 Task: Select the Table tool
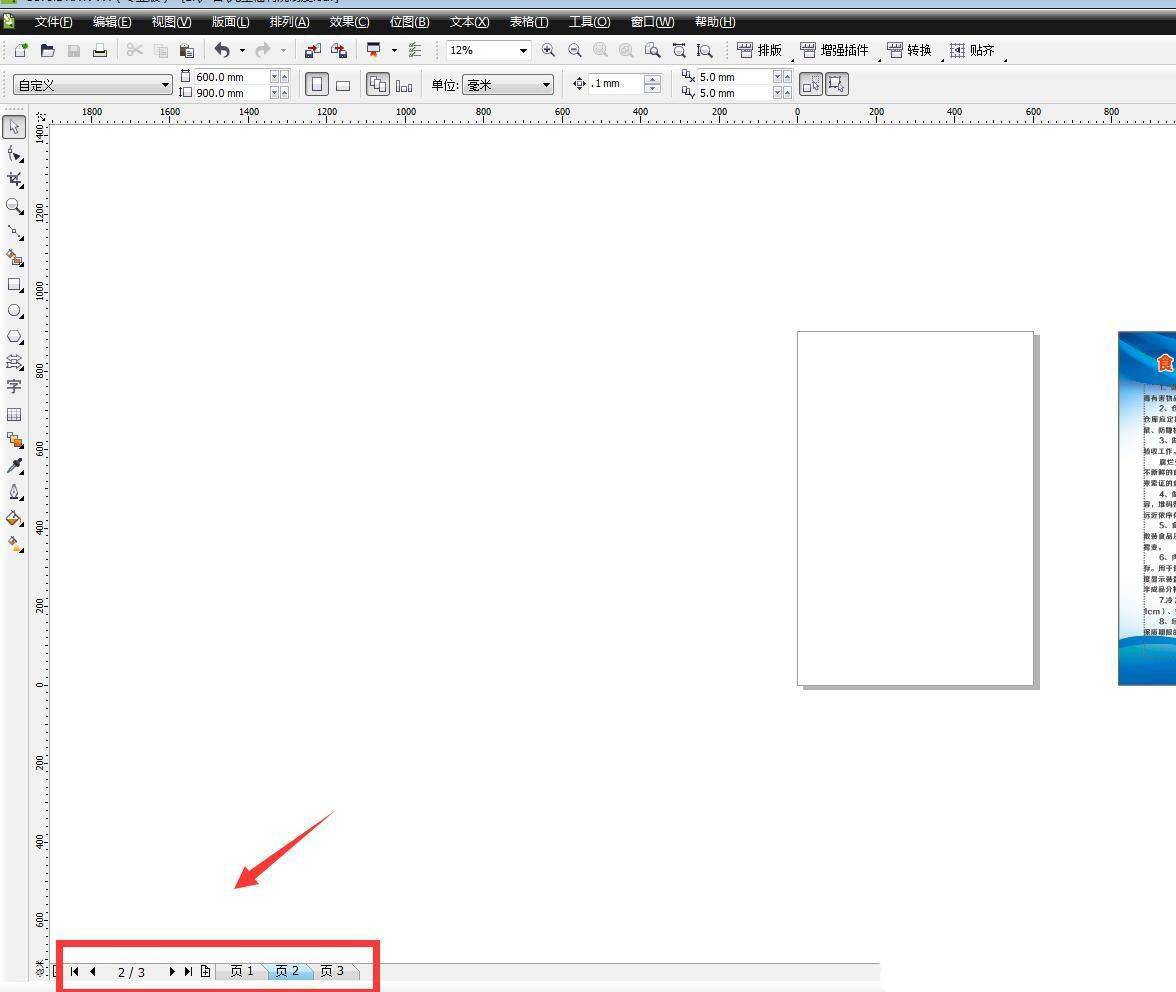pos(14,414)
